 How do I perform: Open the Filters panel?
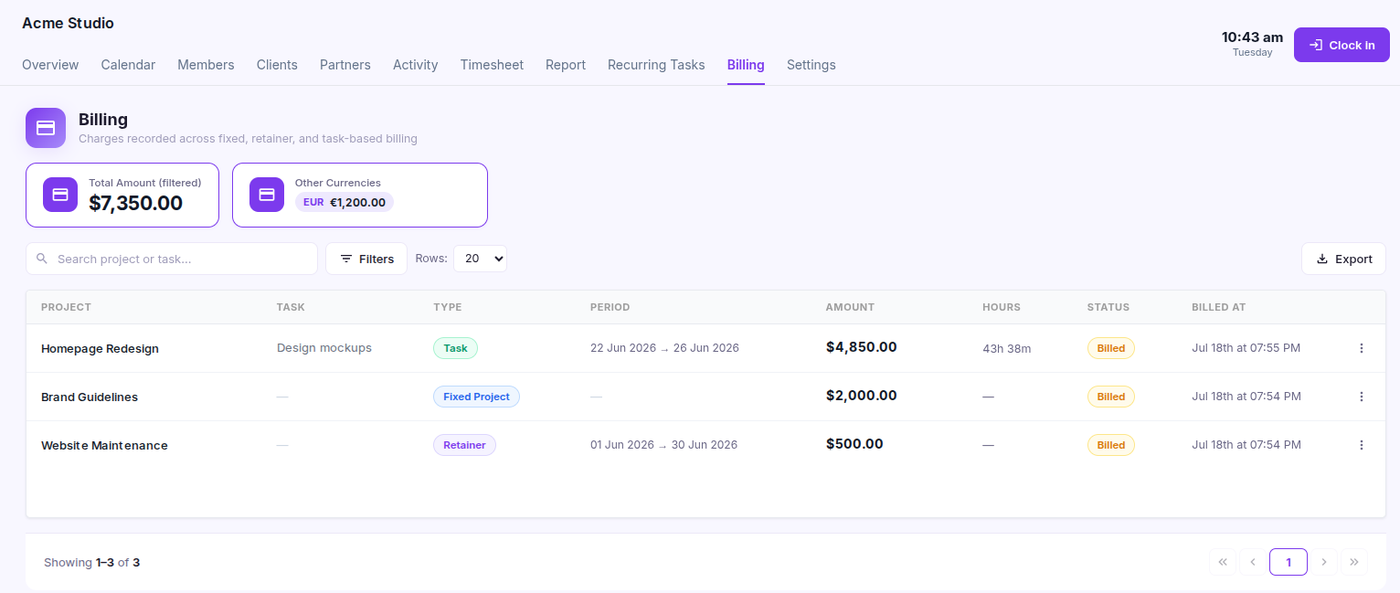(366, 259)
